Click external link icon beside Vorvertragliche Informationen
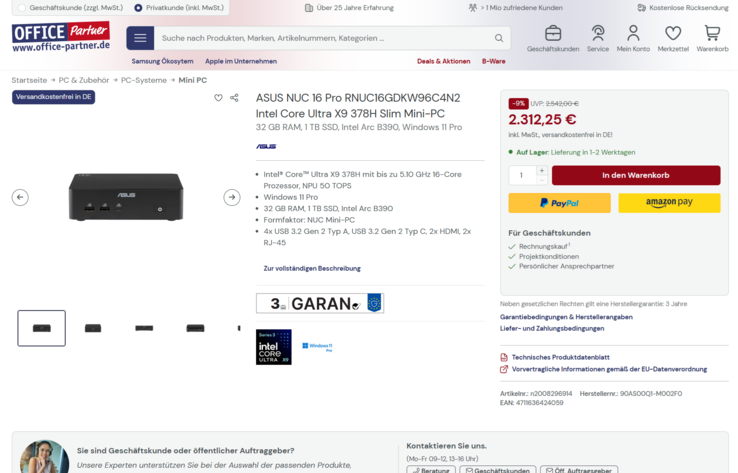738x473 pixels. tap(504, 369)
